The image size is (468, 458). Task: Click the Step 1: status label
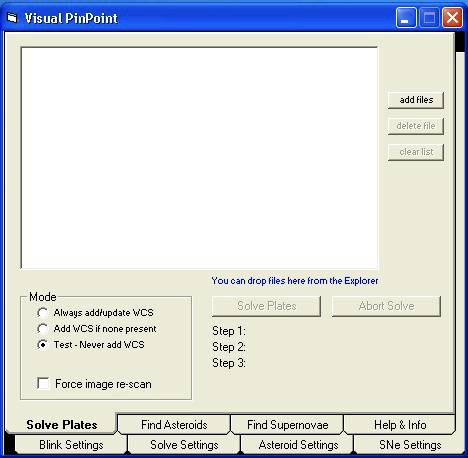point(229,331)
